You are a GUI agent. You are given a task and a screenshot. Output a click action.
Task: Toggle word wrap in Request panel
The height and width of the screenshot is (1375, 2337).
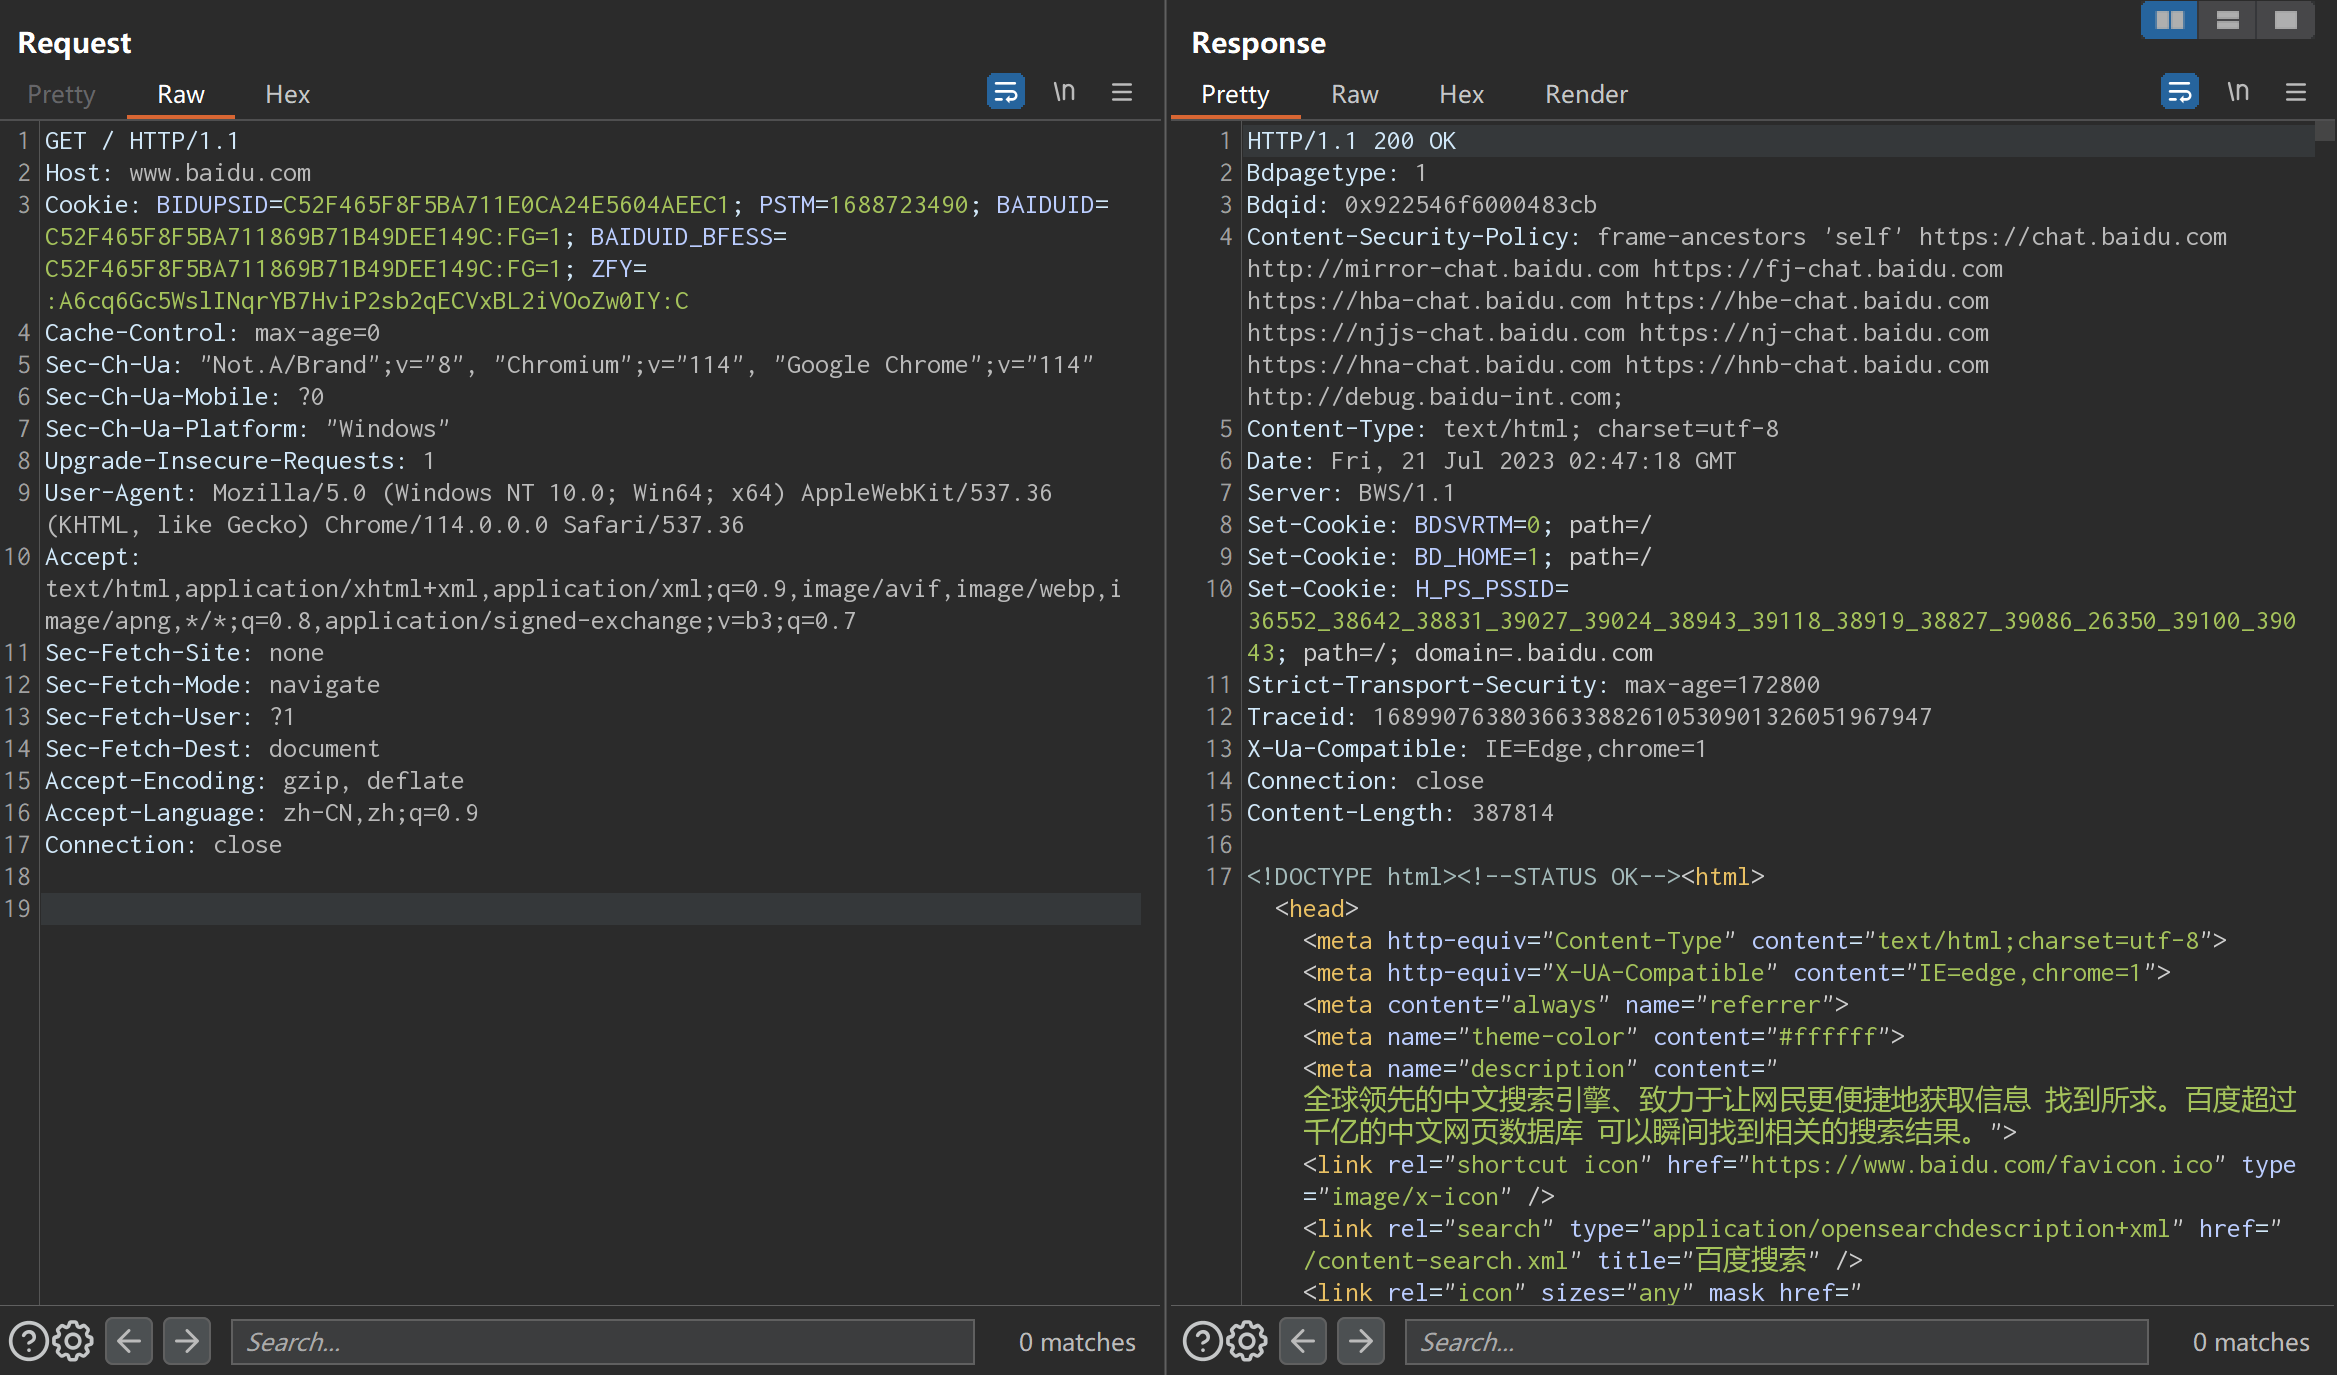[1005, 92]
